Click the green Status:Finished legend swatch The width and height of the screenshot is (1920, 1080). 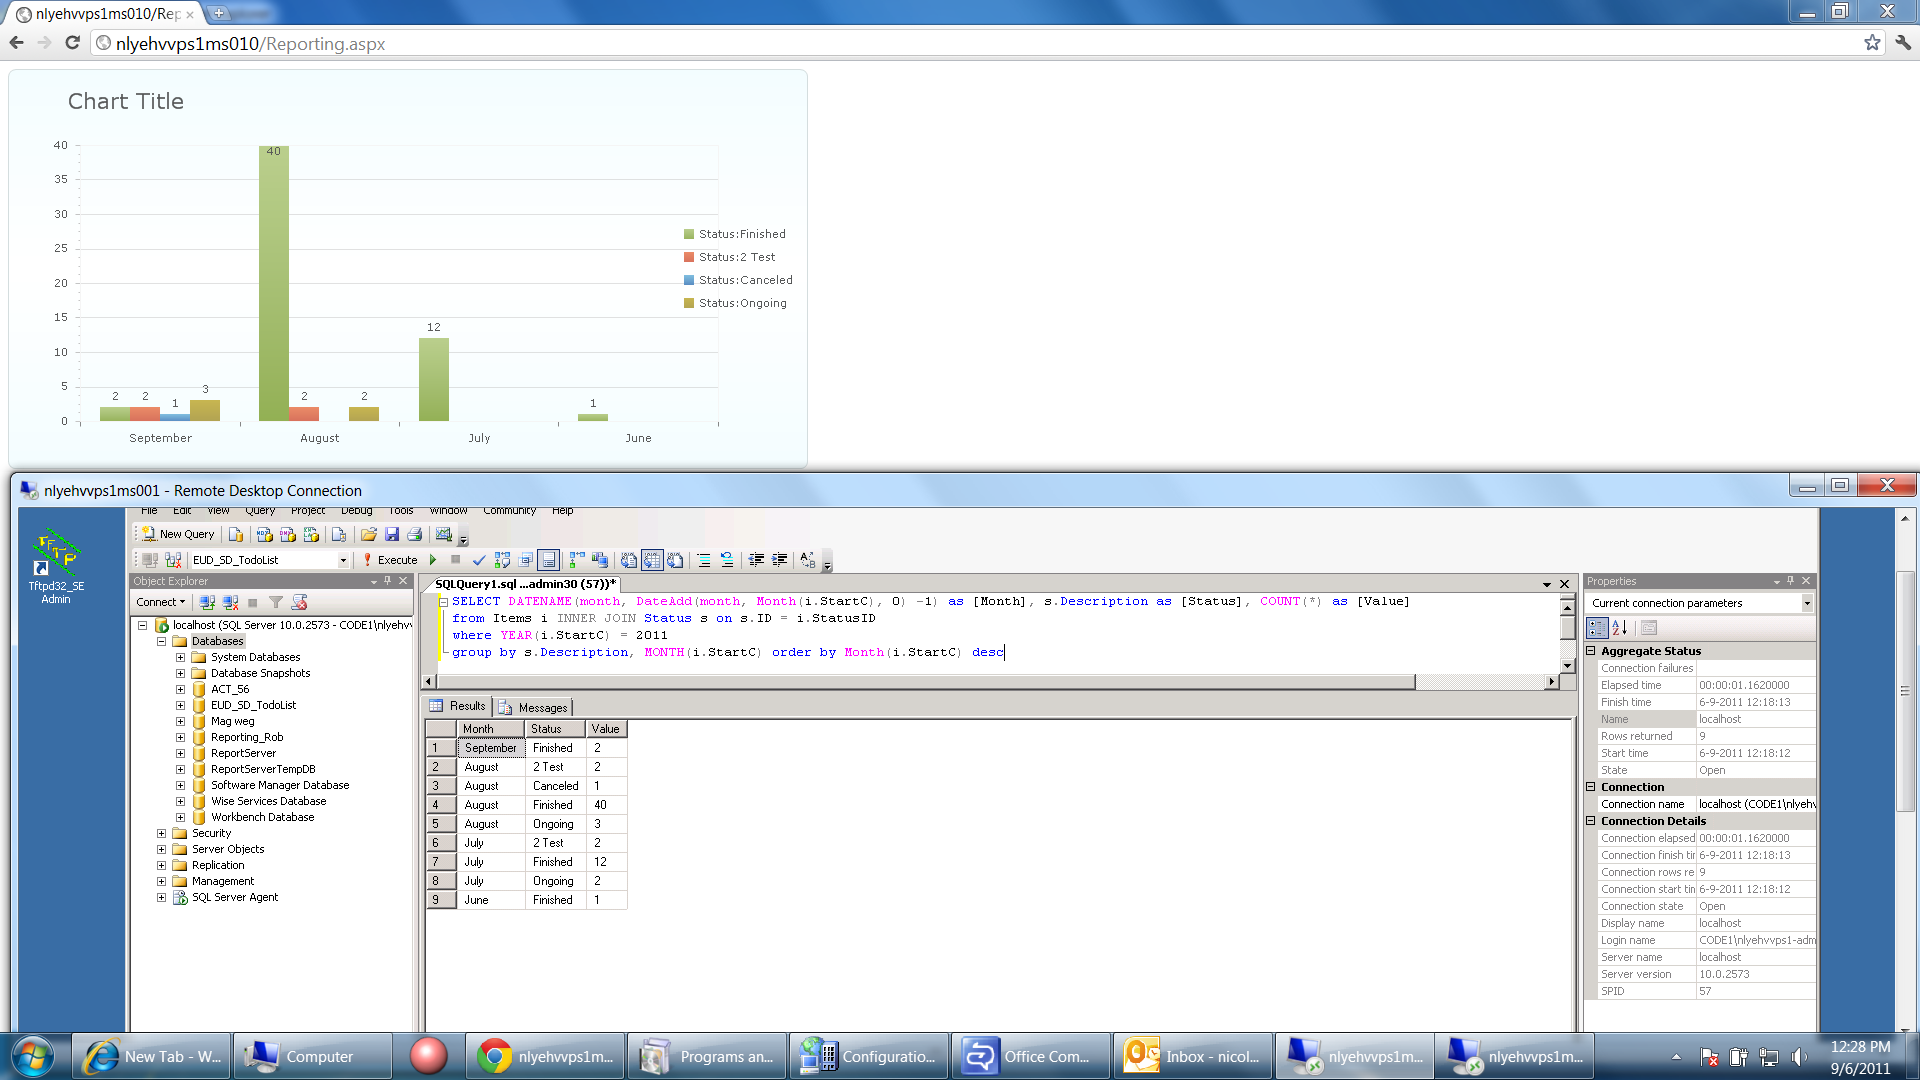coord(689,234)
